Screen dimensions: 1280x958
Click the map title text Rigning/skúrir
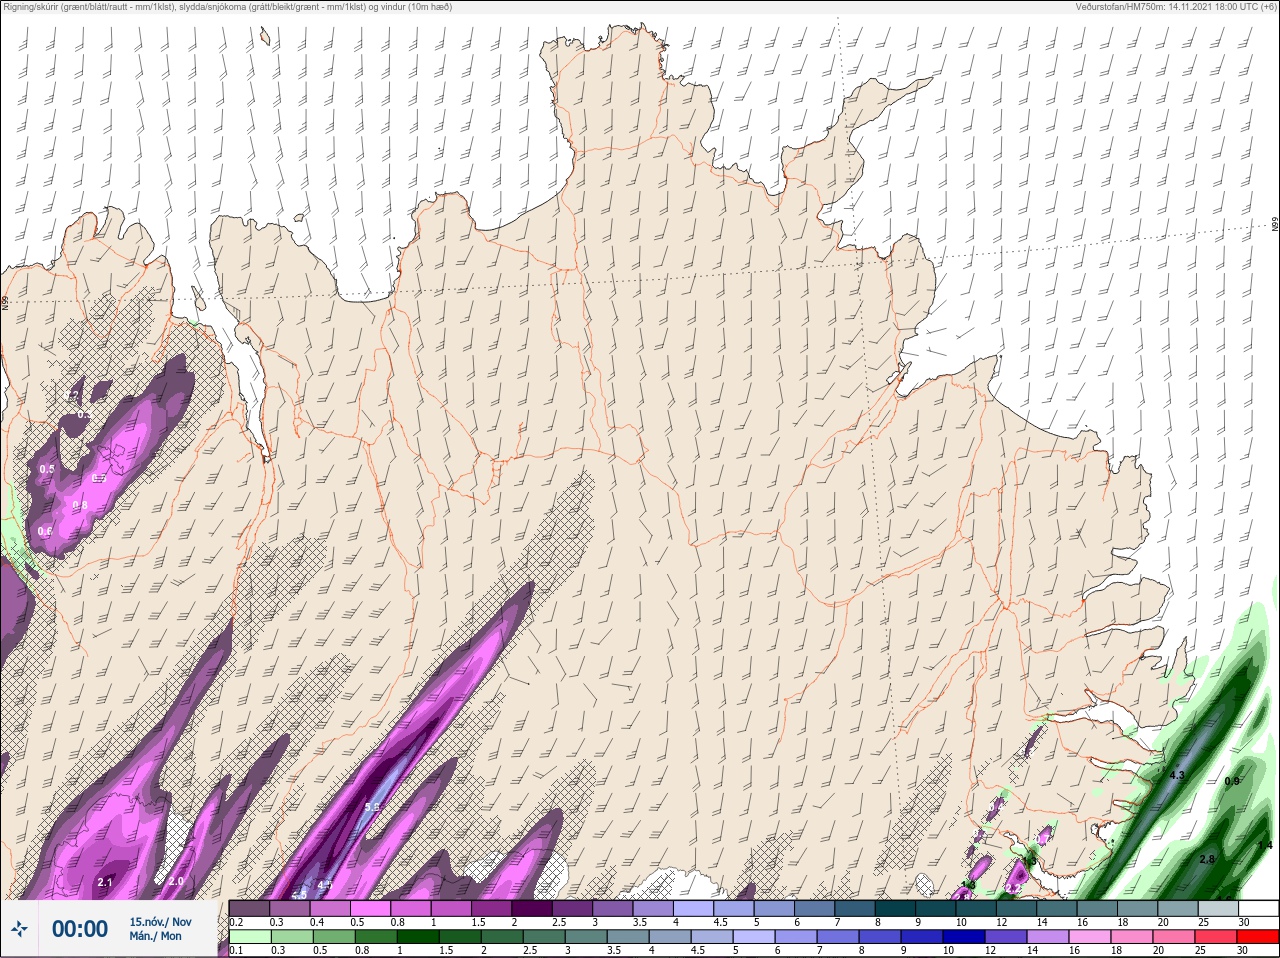[30, 7]
